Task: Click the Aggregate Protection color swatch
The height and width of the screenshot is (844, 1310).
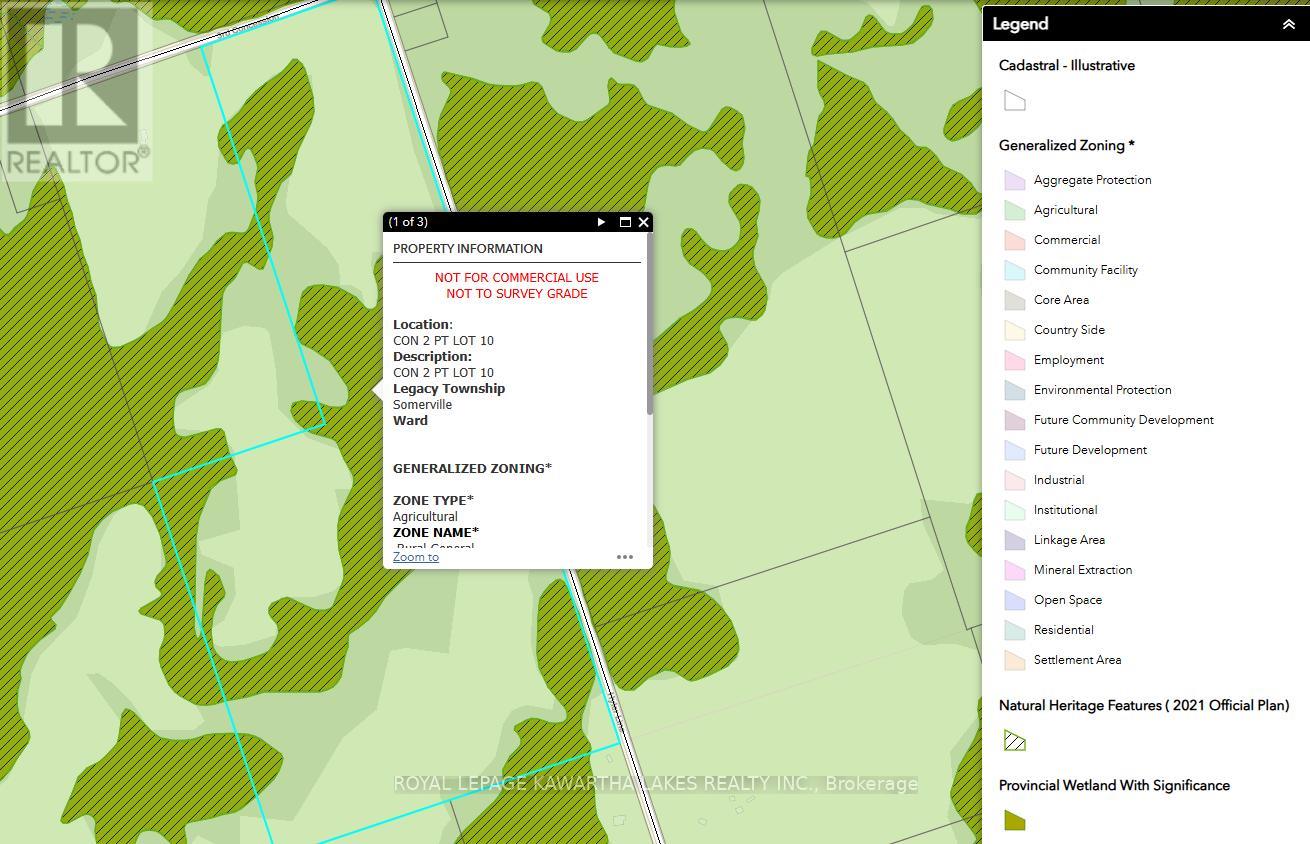Action: [x=1015, y=180]
